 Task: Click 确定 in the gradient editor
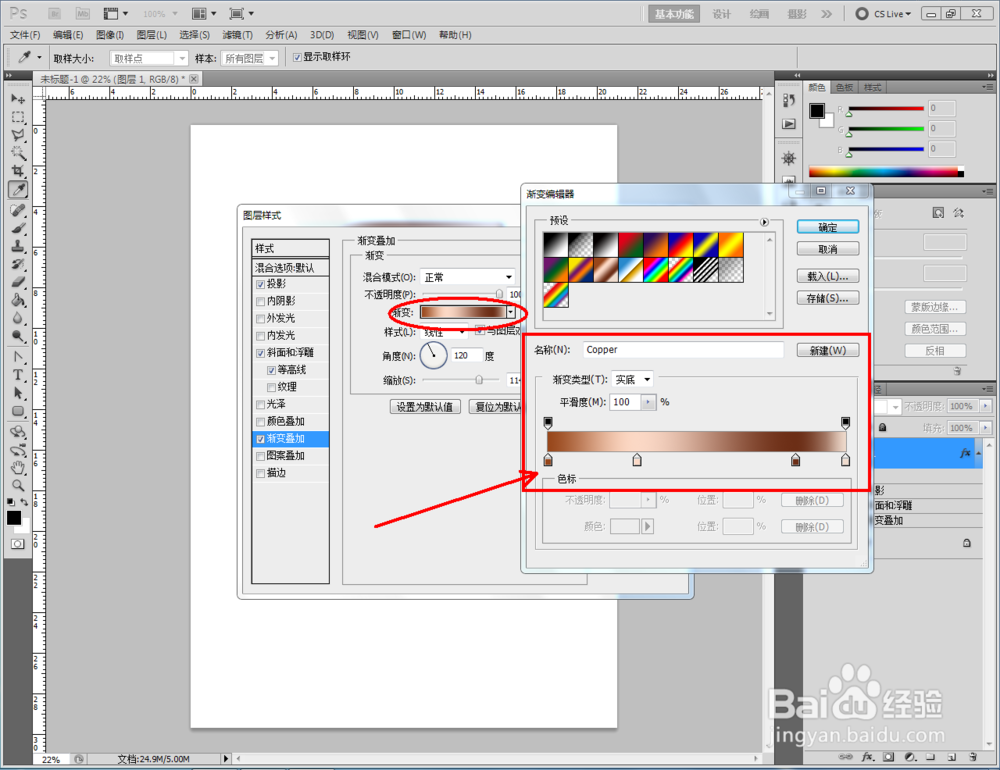click(x=828, y=227)
